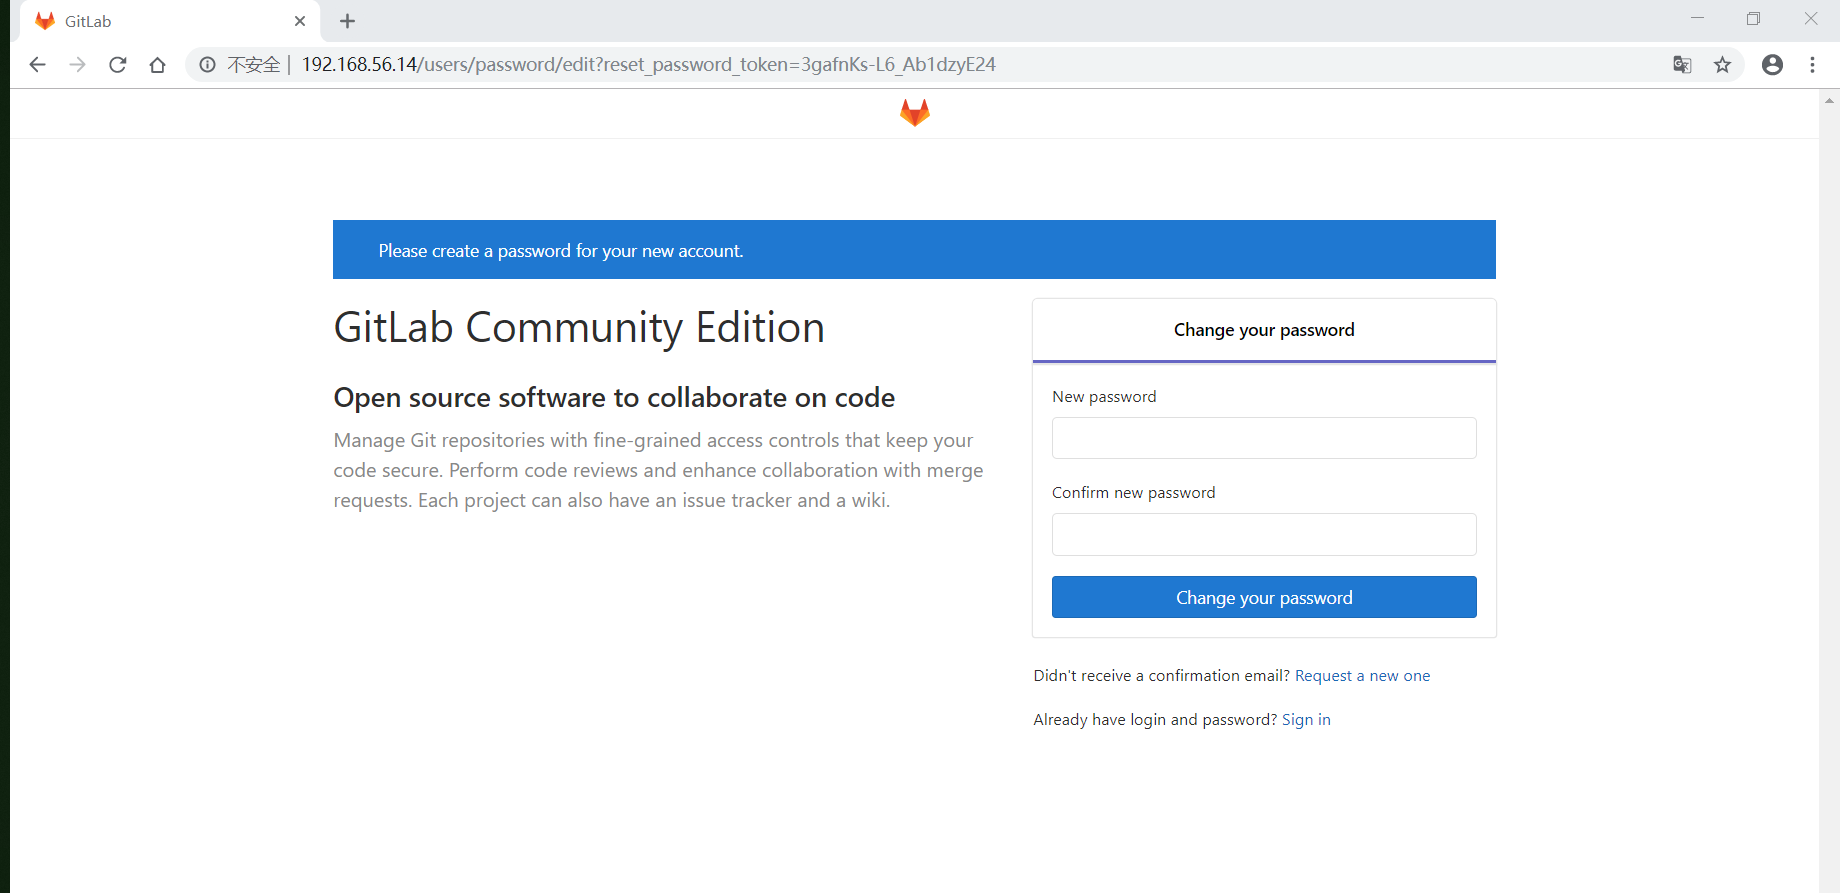The image size is (1840, 893).
Task: Click 'Open source software to collaborate on code'
Action: [x=614, y=398]
